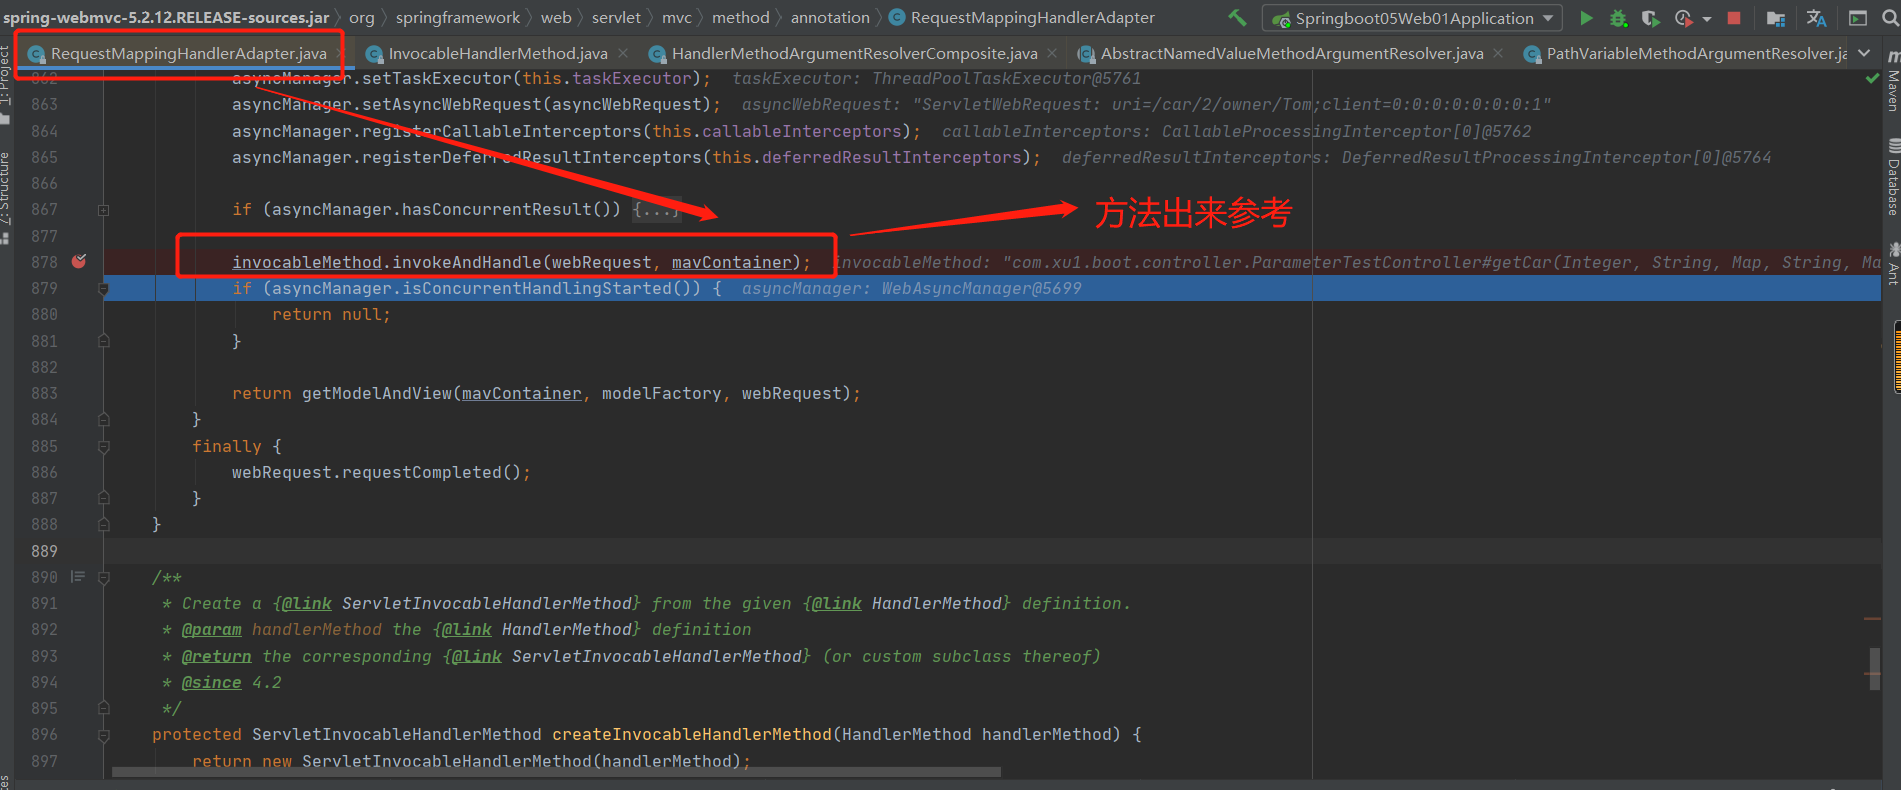Click the fold end marker at line 887
This screenshot has width=1901, height=790.
point(103,499)
